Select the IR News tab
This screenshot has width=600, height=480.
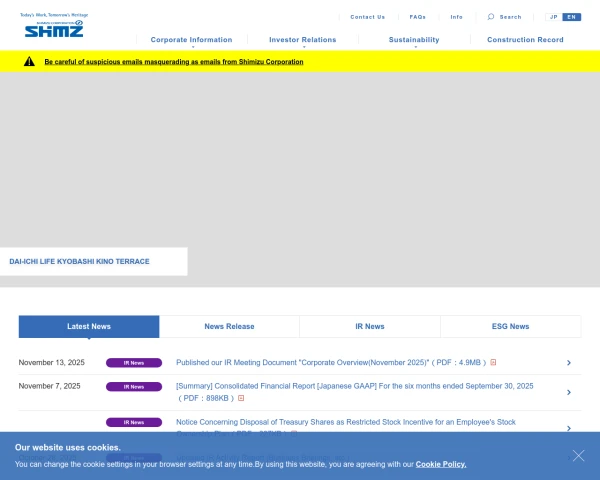370,327
